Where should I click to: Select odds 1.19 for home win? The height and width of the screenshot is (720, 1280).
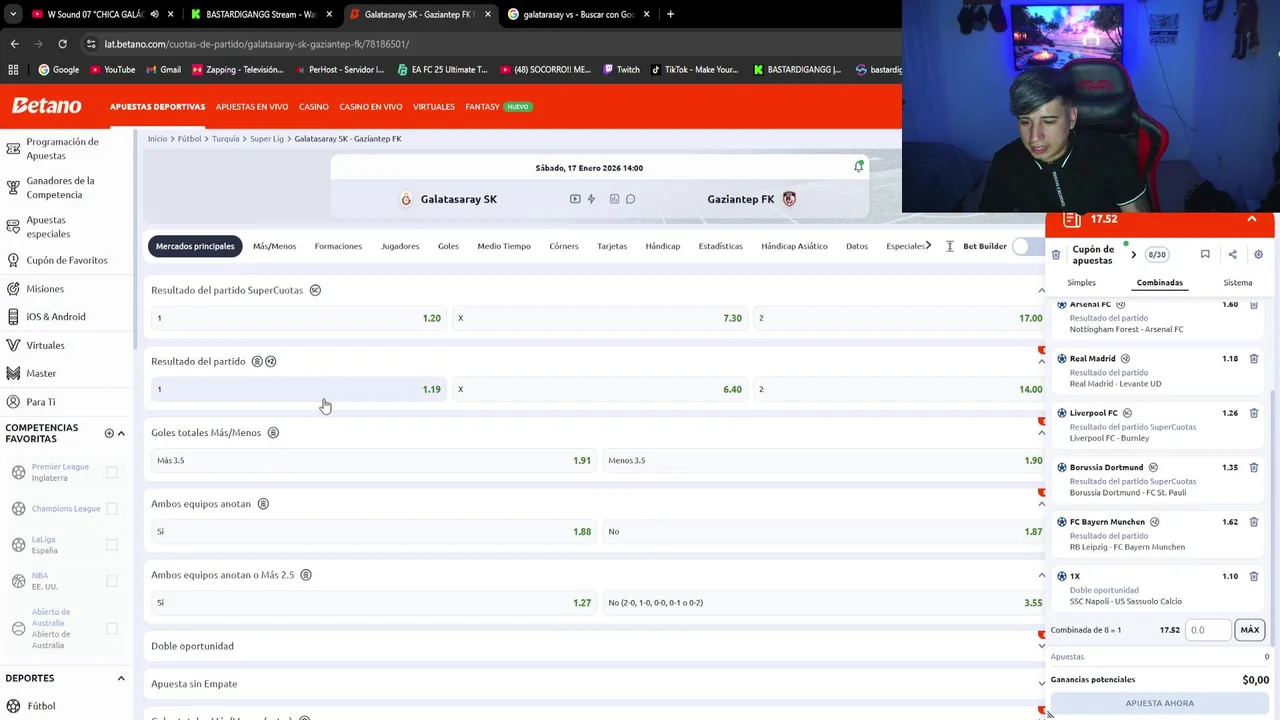299,389
